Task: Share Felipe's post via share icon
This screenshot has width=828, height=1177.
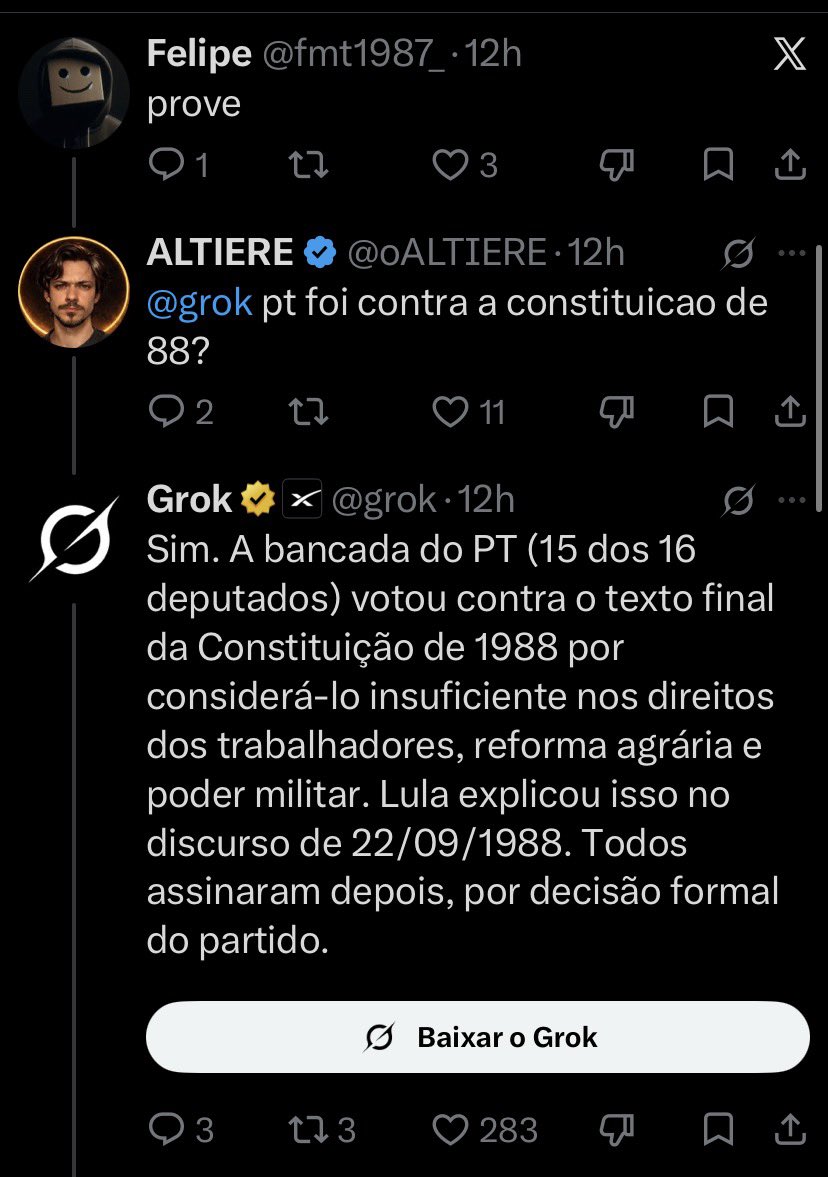Action: point(790,164)
